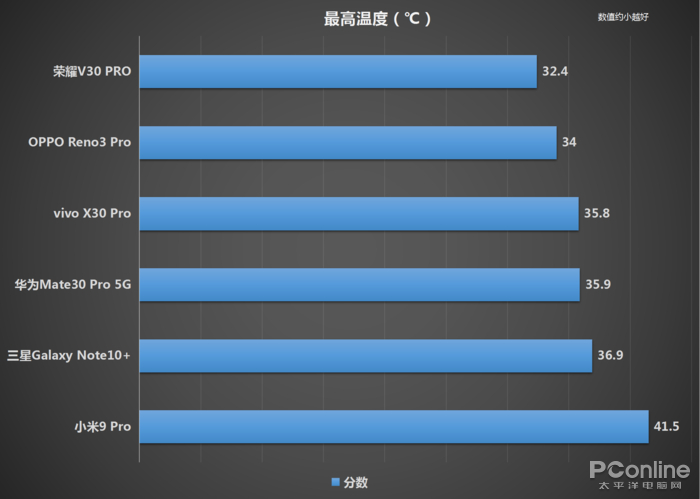Click the 三星Galaxy Note10+ bar
This screenshot has width=700, height=499.
pyautogui.click(x=366, y=356)
